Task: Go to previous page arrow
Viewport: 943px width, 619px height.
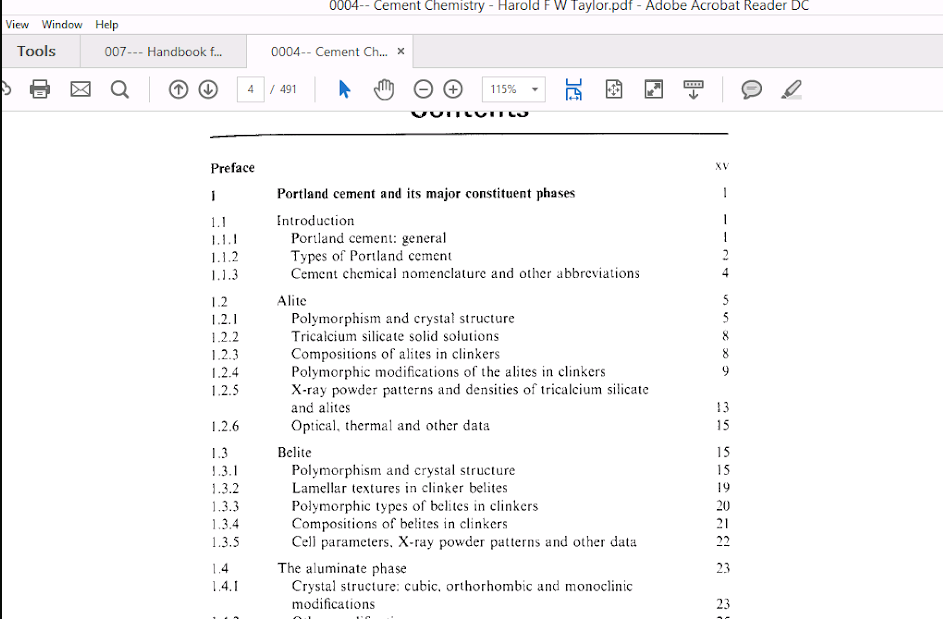Action: point(178,90)
